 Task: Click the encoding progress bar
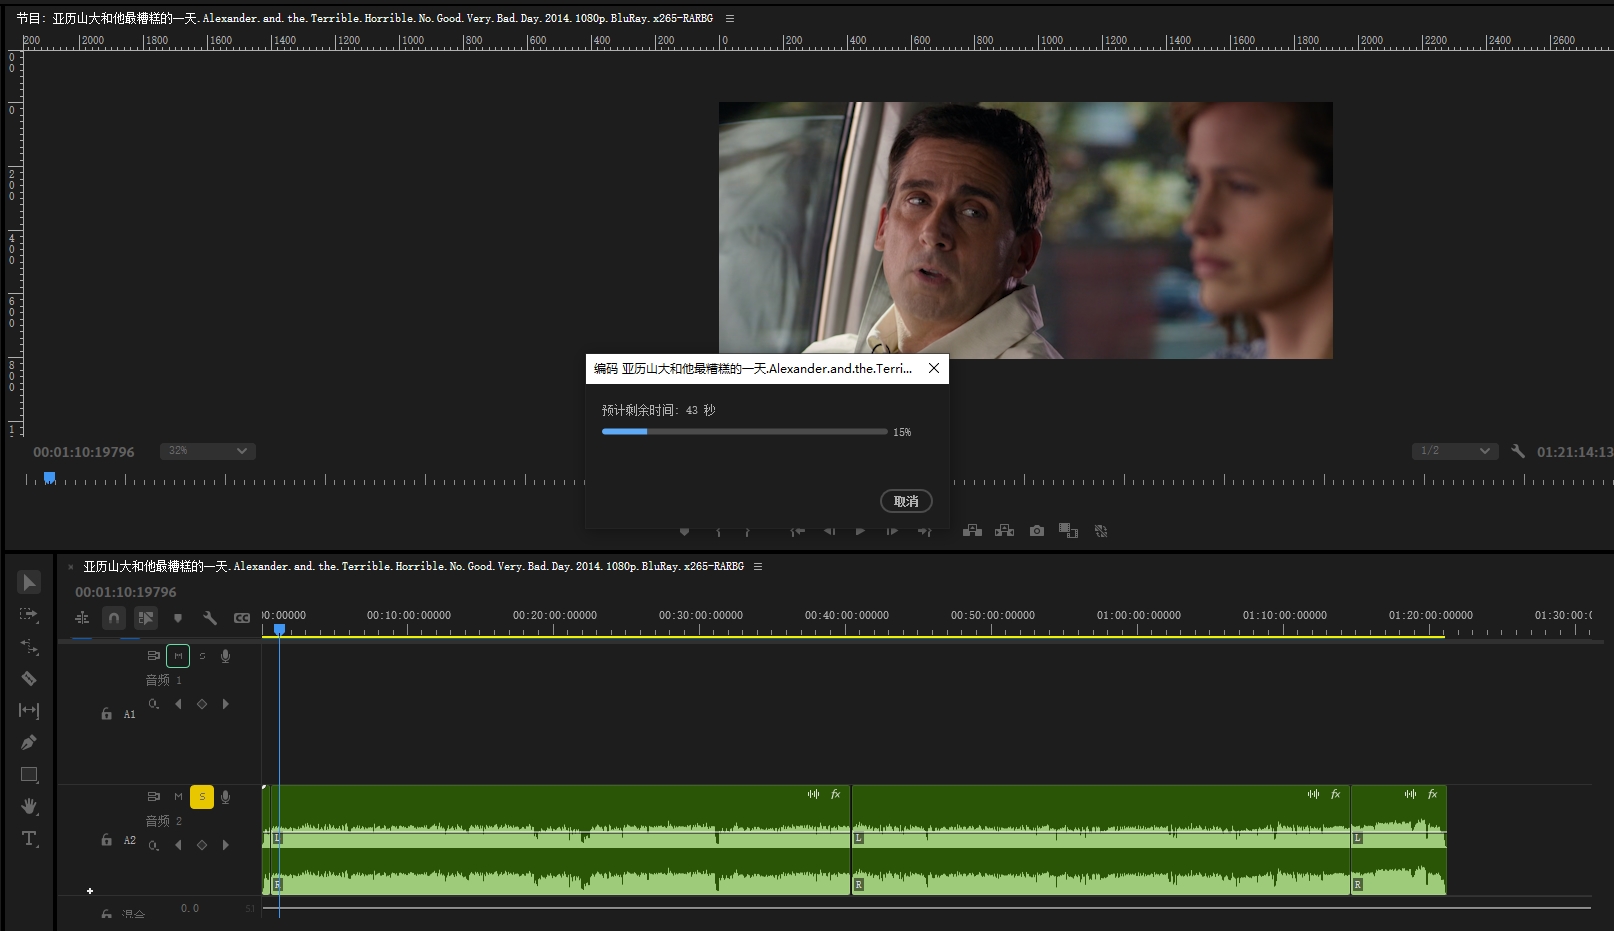click(744, 432)
